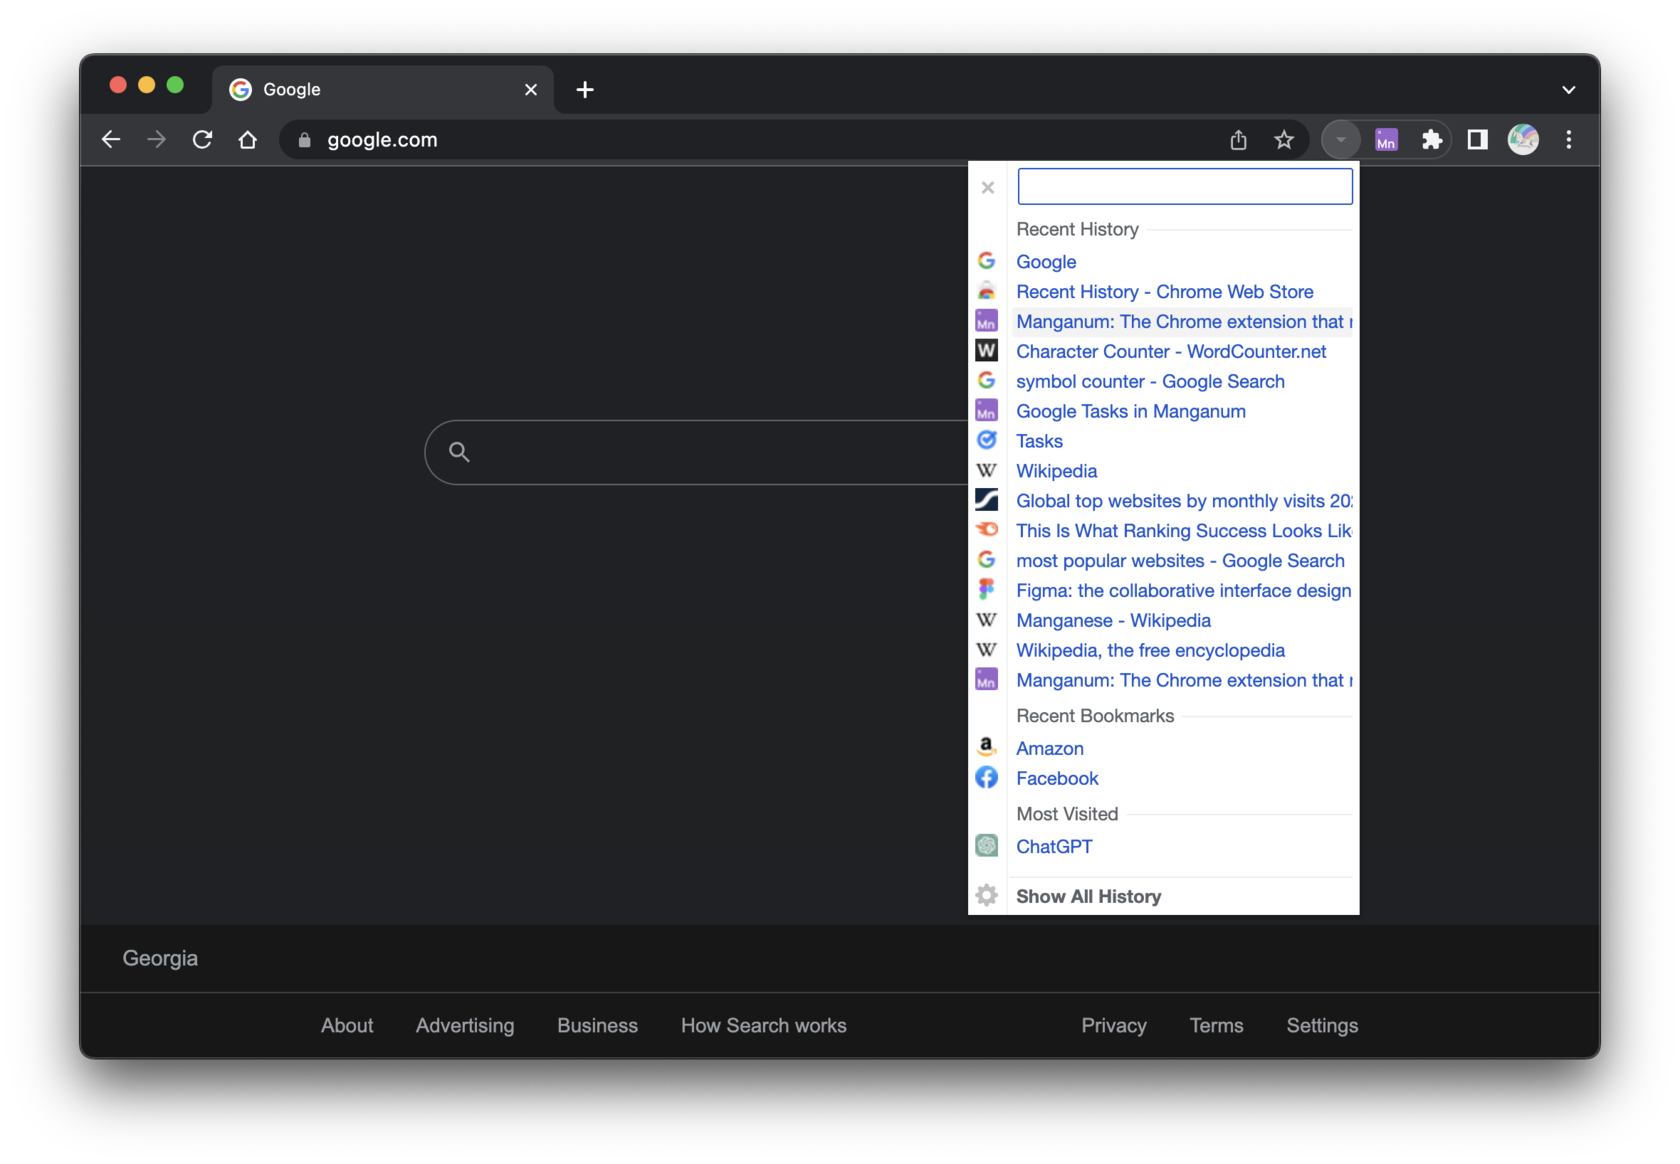The height and width of the screenshot is (1164, 1680).
Task: Open the Terms footer link
Action: pyautogui.click(x=1216, y=1026)
